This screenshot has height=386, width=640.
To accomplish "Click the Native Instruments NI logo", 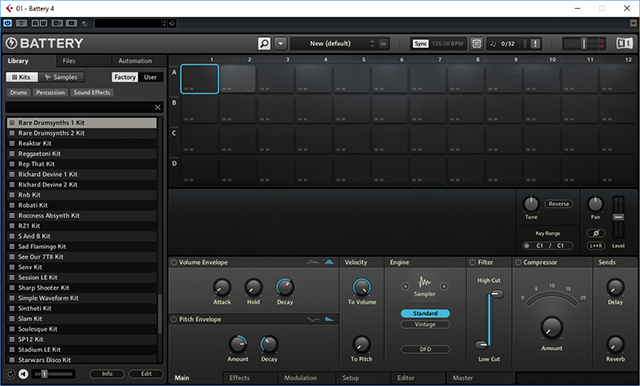I will tap(624, 43).
